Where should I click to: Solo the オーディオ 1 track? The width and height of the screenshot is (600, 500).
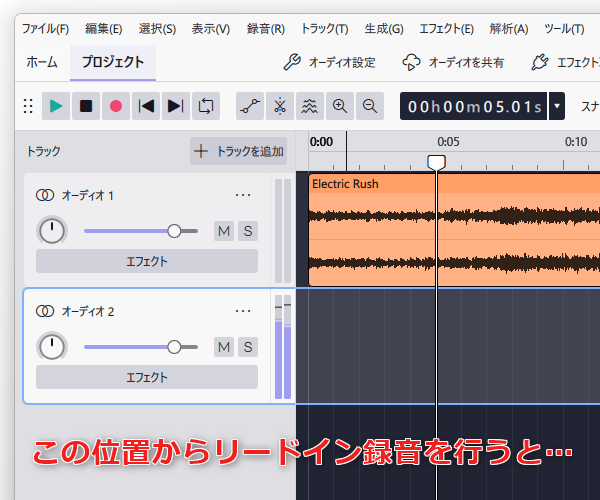[x=248, y=231]
